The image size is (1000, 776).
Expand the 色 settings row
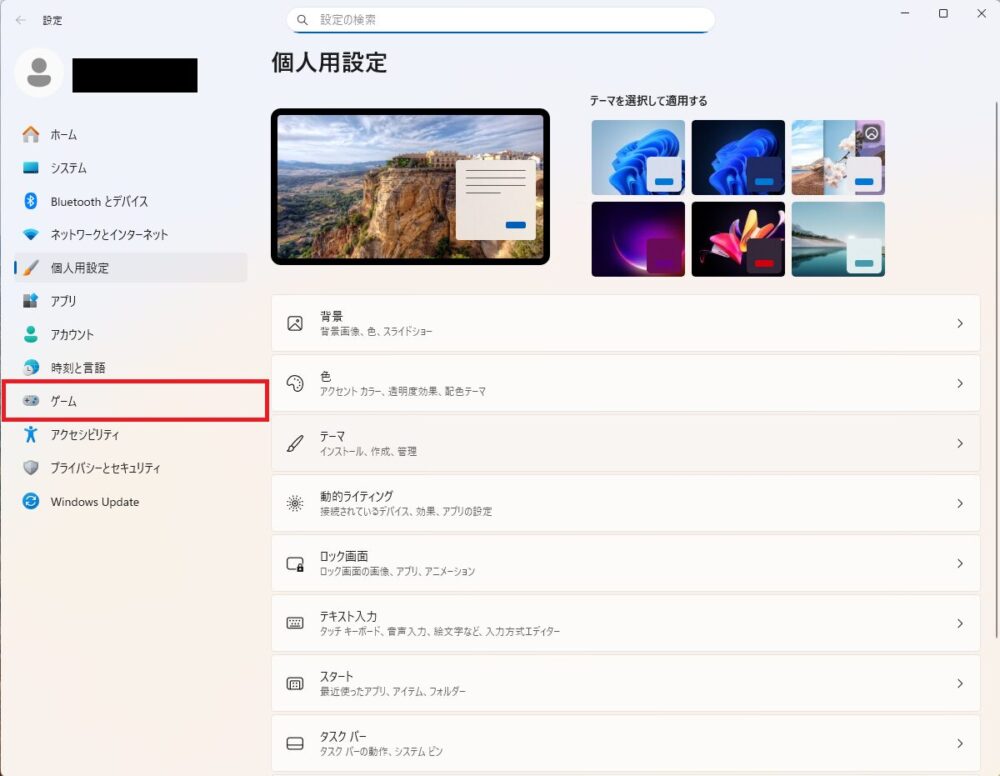[x=625, y=382]
